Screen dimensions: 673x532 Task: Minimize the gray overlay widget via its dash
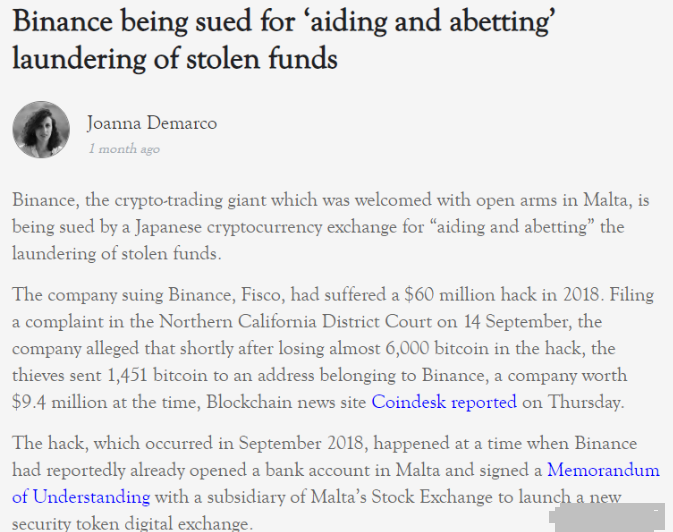pyautogui.click(x=656, y=511)
